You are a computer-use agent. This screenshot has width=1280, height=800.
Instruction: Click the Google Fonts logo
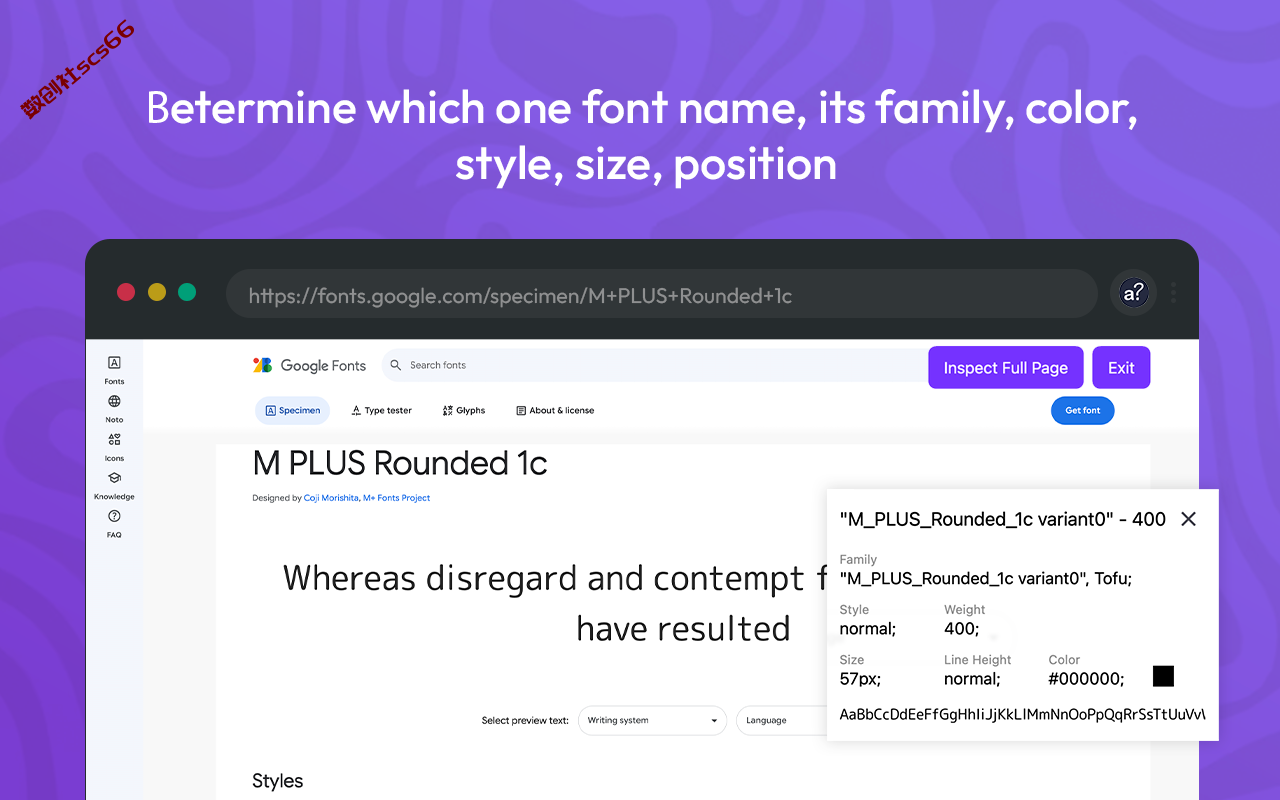pyautogui.click(x=309, y=365)
